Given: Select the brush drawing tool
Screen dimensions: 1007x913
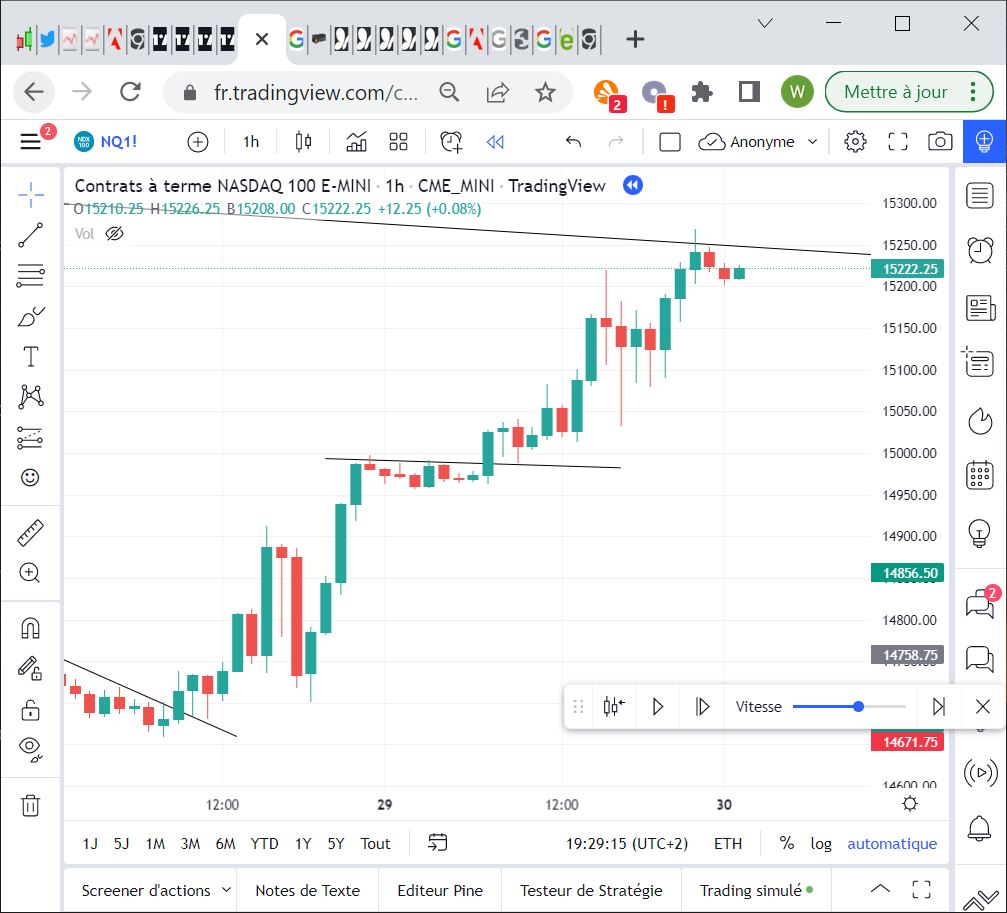Looking at the screenshot, I should pos(30,316).
